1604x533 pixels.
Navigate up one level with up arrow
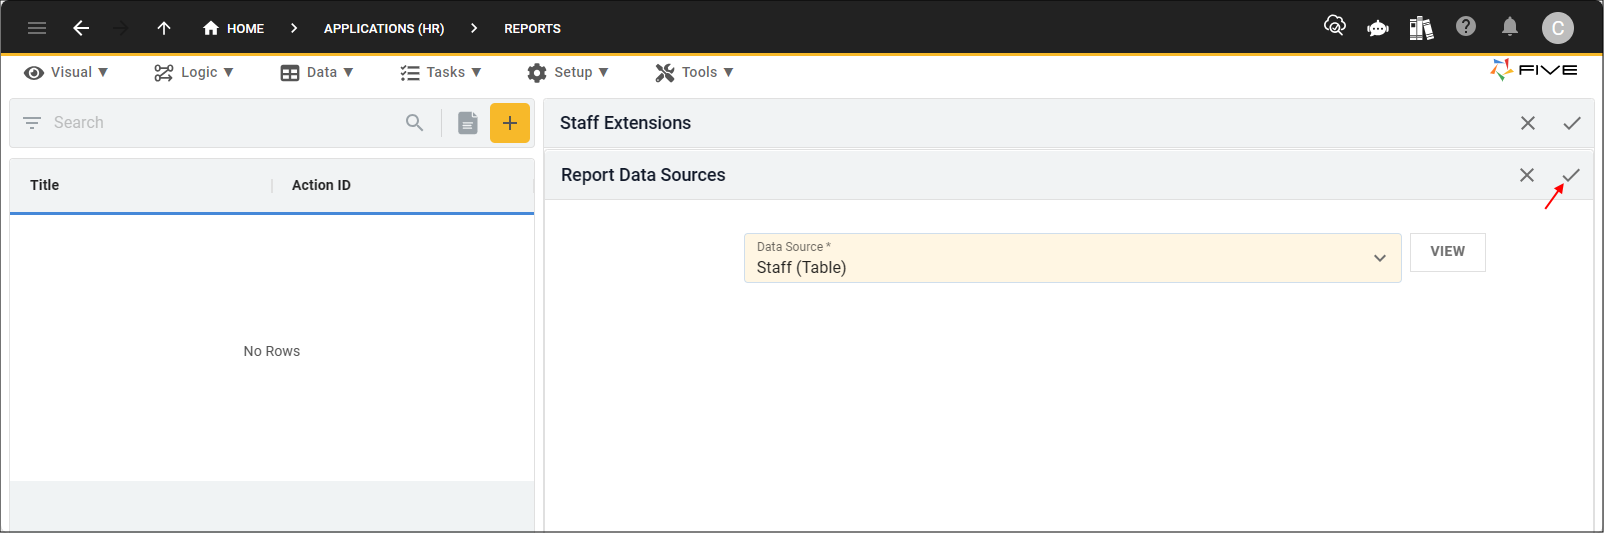click(164, 28)
